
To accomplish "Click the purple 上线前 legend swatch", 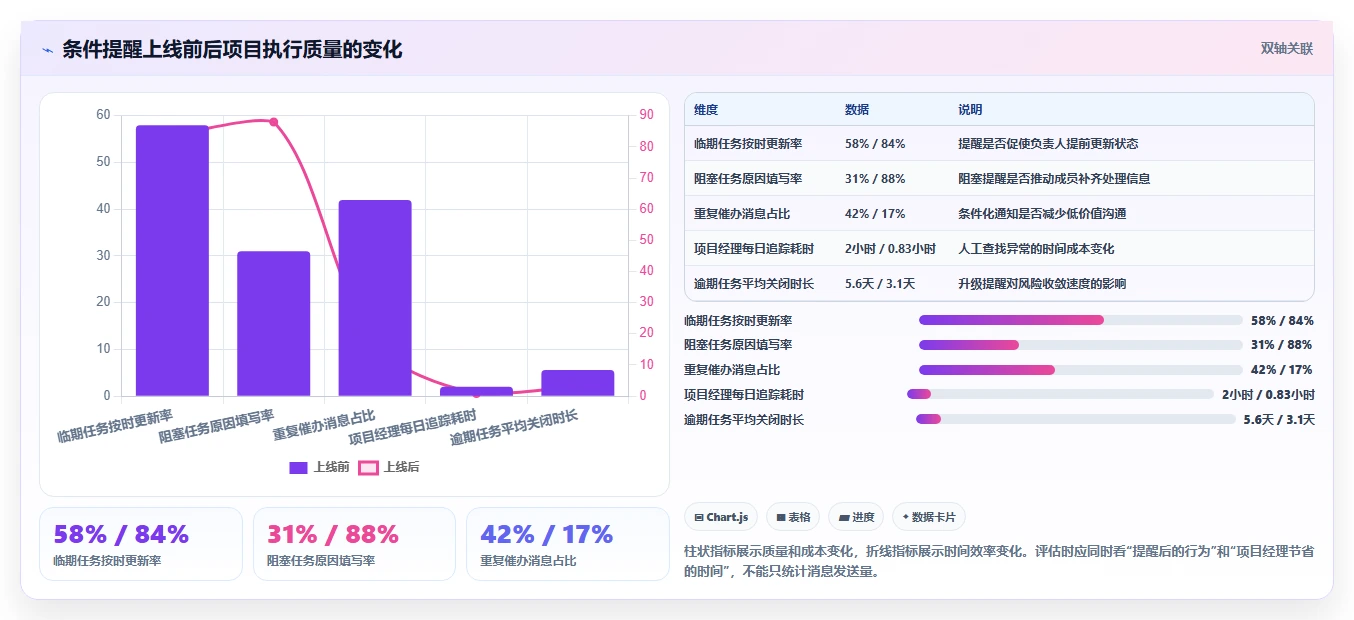I will tap(298, 467).
